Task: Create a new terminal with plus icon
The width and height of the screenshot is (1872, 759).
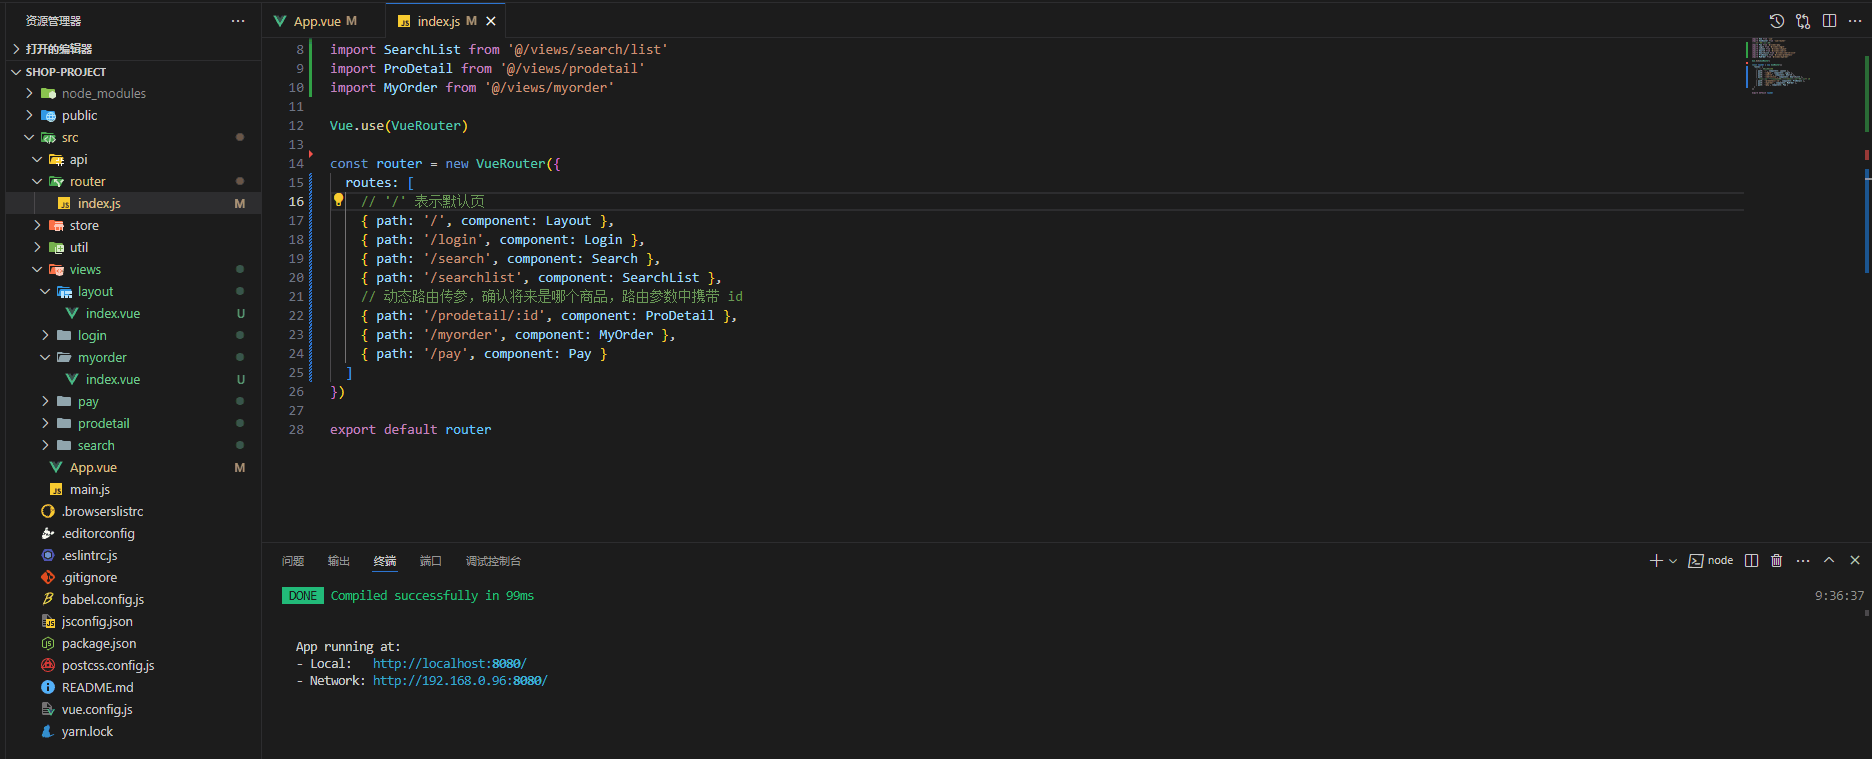Action: [1656, 561]
